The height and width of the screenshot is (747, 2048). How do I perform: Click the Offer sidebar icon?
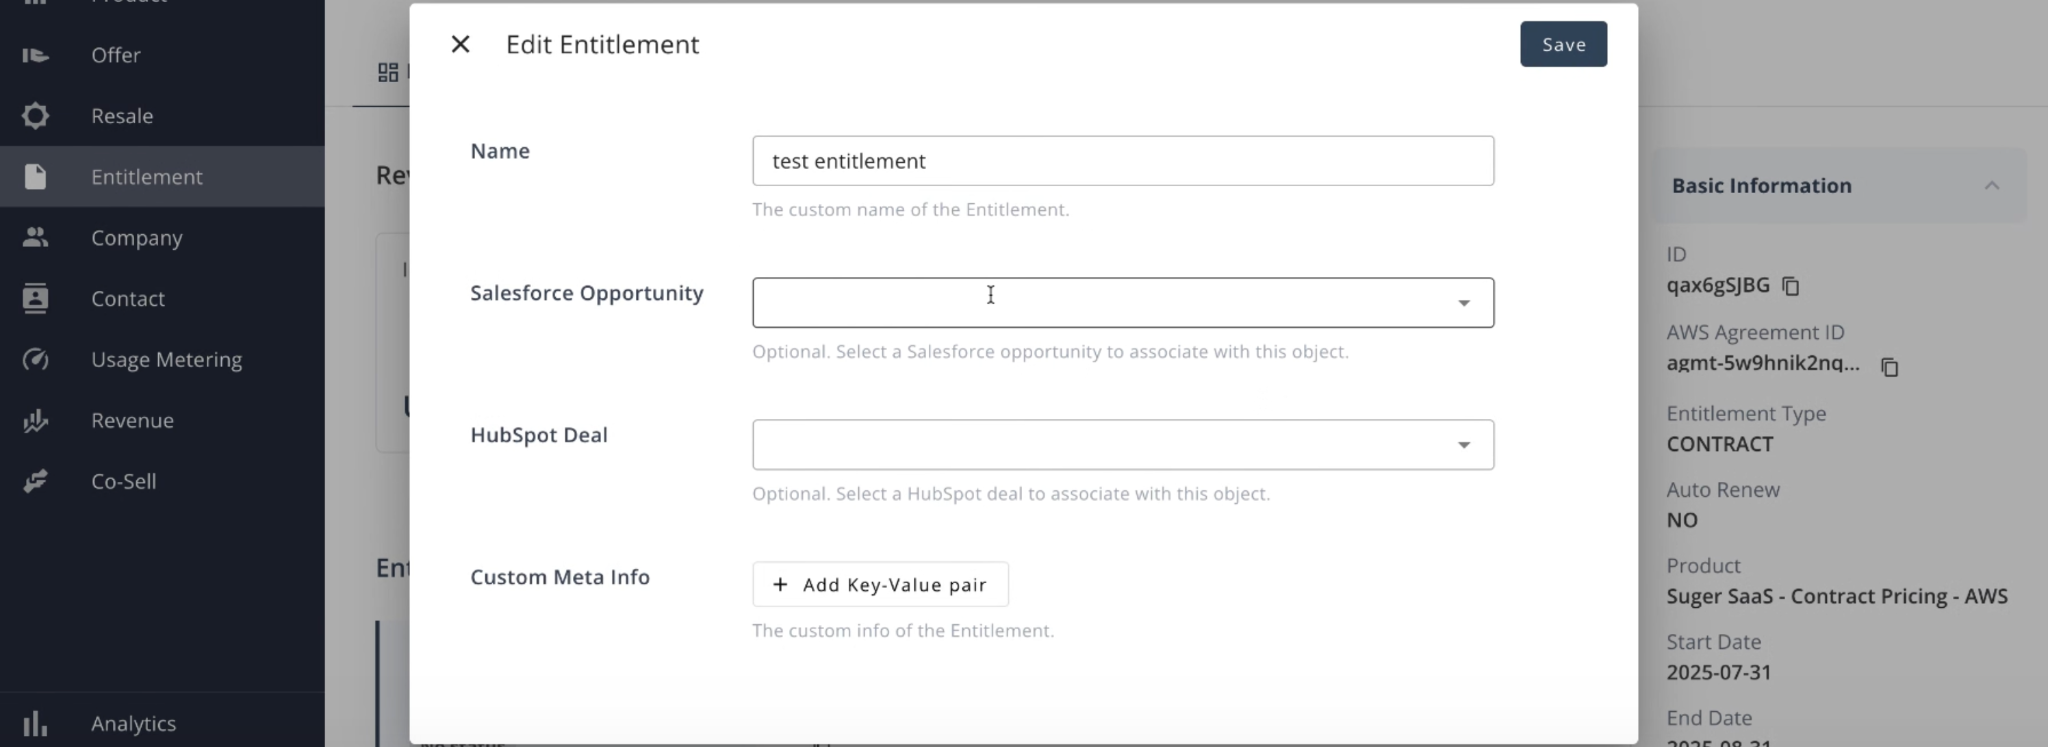click(x=36, y=55)
